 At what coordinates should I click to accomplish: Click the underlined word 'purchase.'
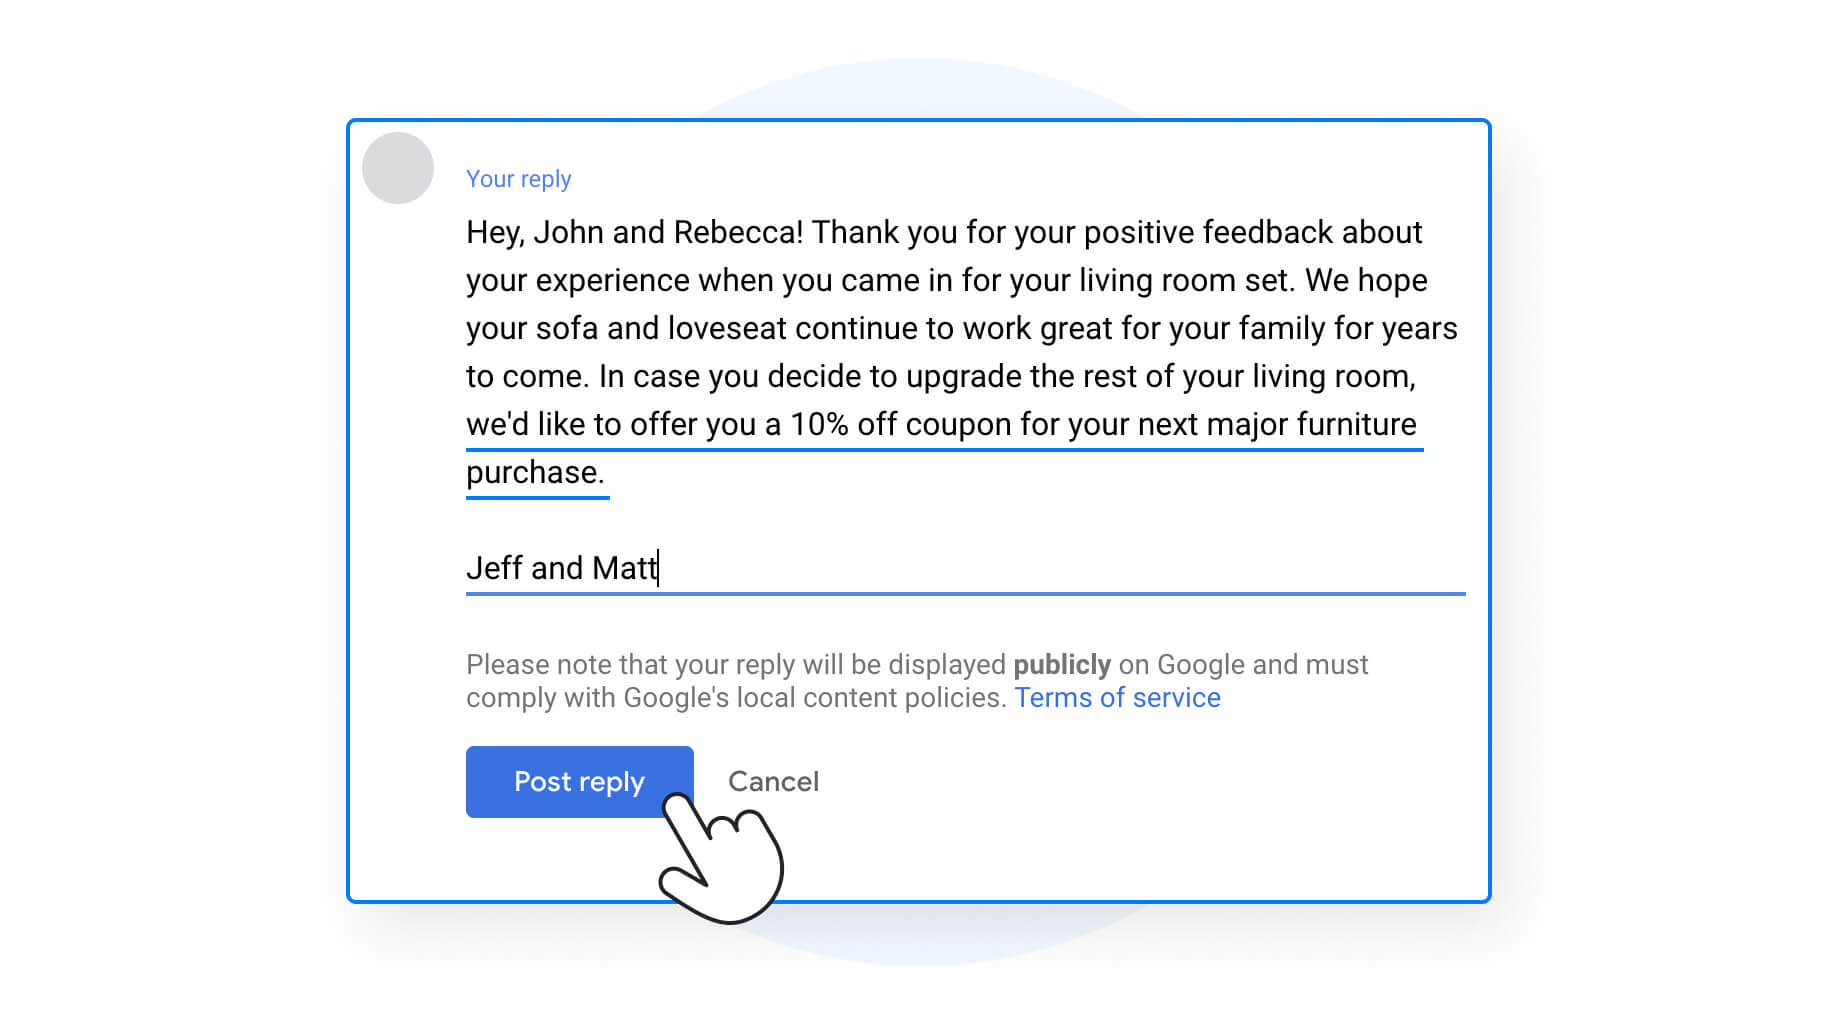[x=536, y=472]
